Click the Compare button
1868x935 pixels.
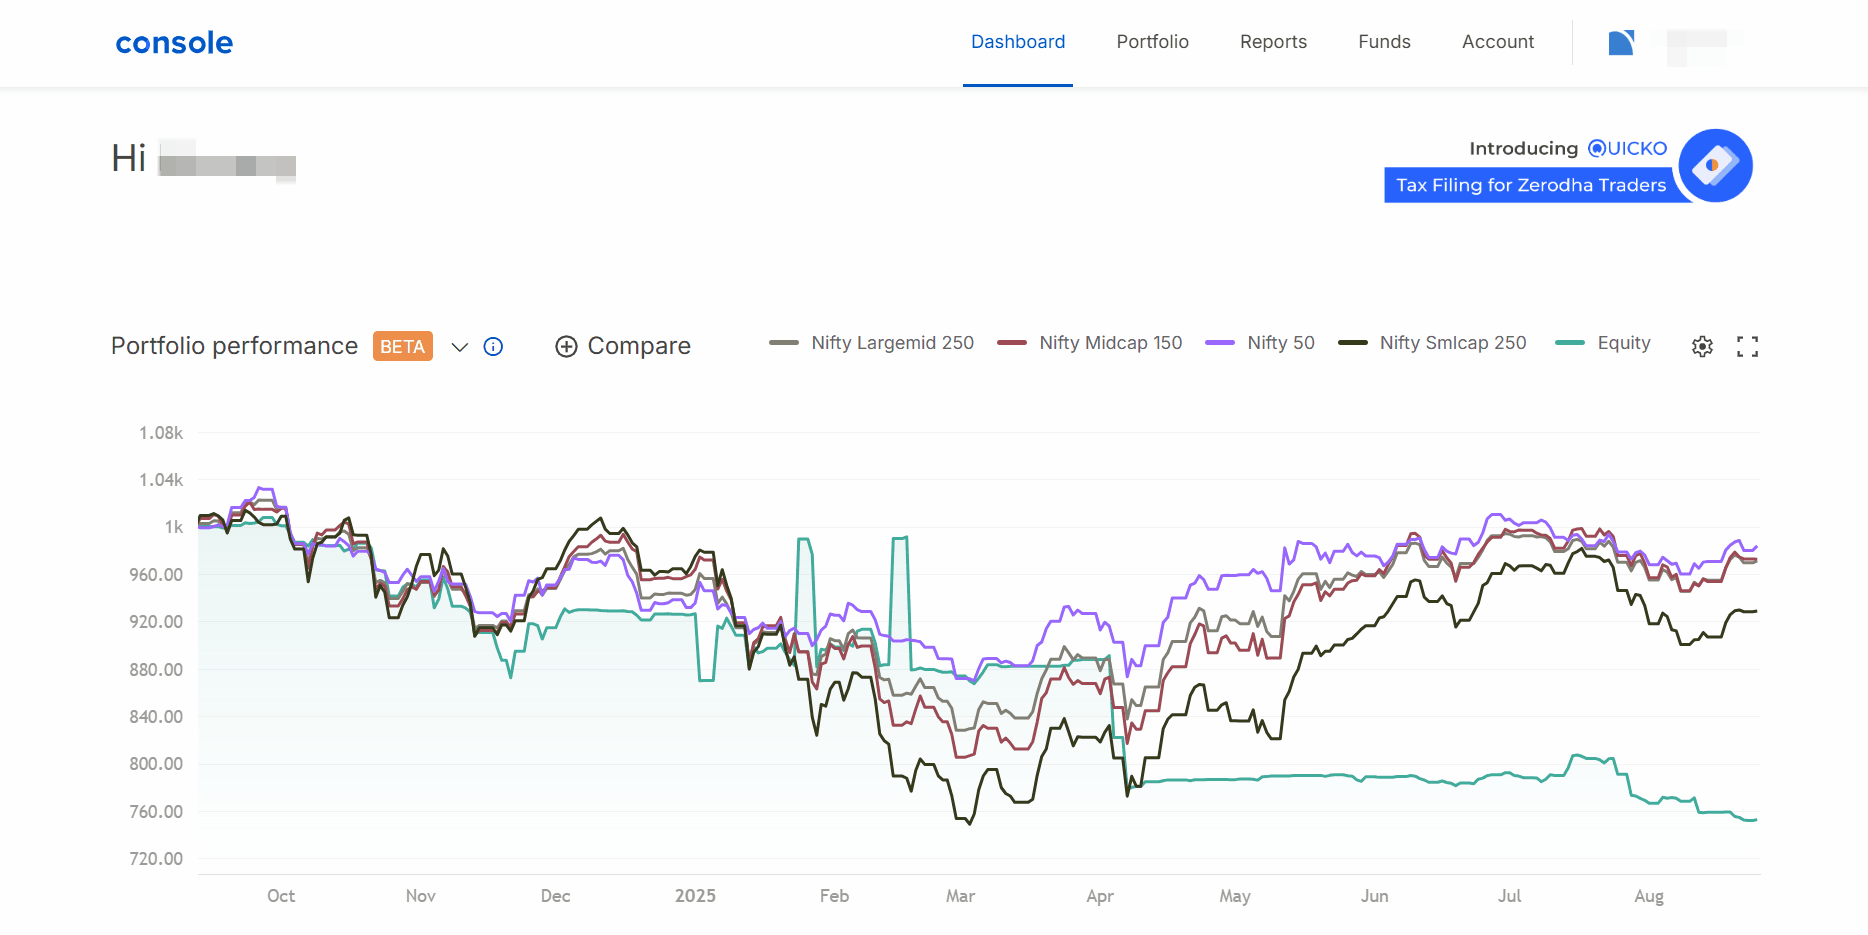[x=623, y=346]
